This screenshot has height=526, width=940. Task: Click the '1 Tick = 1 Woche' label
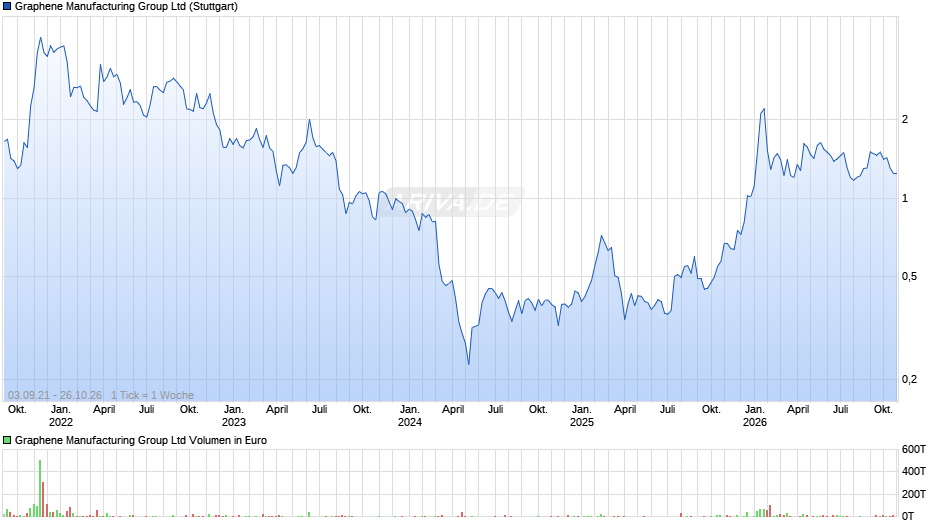(x=152, y=395)
